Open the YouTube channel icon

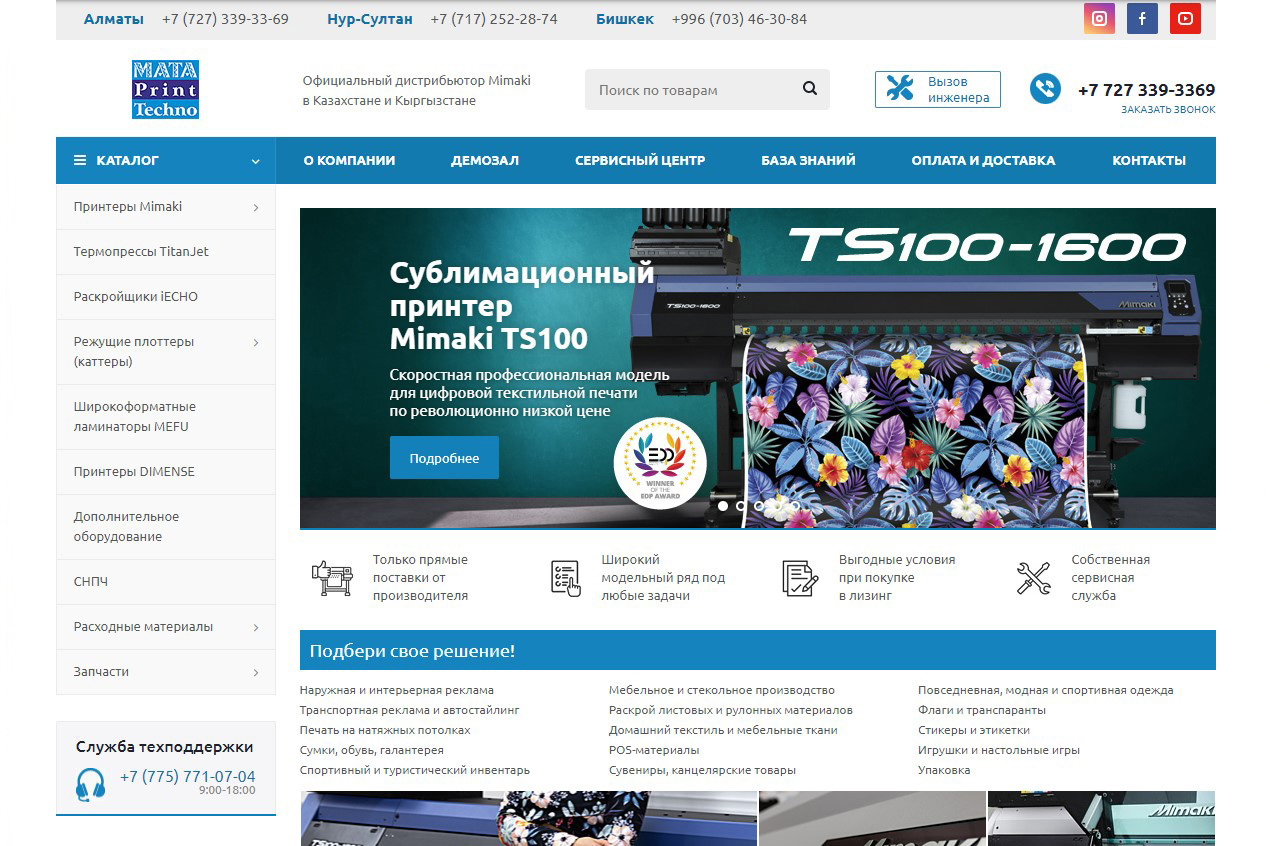1185,18
